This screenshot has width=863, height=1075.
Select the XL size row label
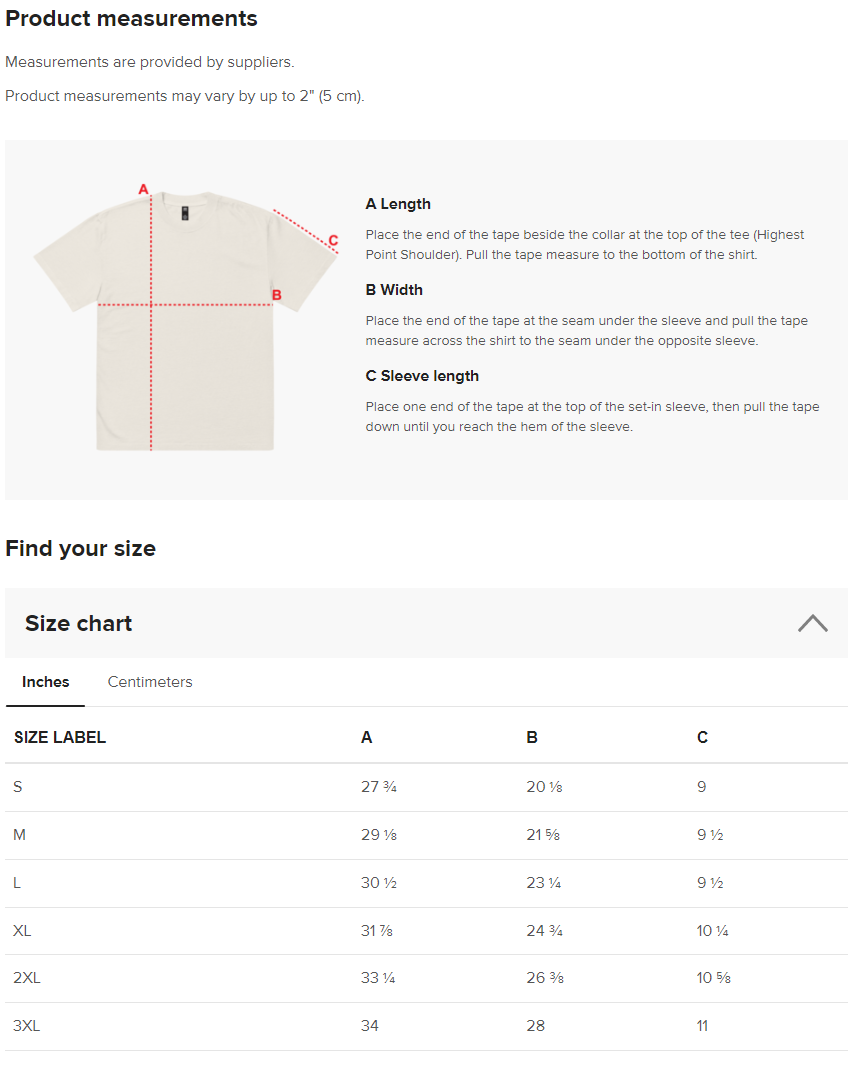point(22,931)
